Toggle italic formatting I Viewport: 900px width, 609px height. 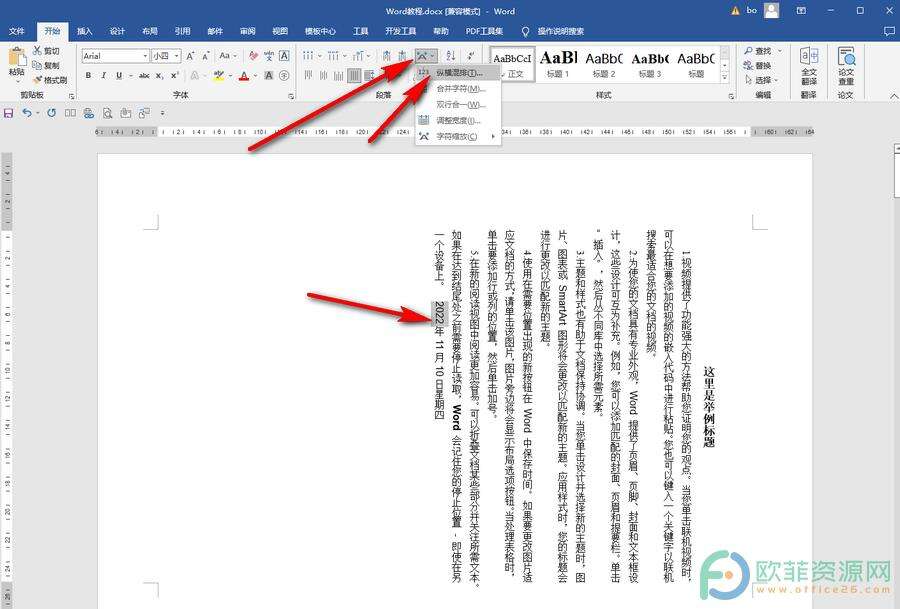tap(103, 75)
